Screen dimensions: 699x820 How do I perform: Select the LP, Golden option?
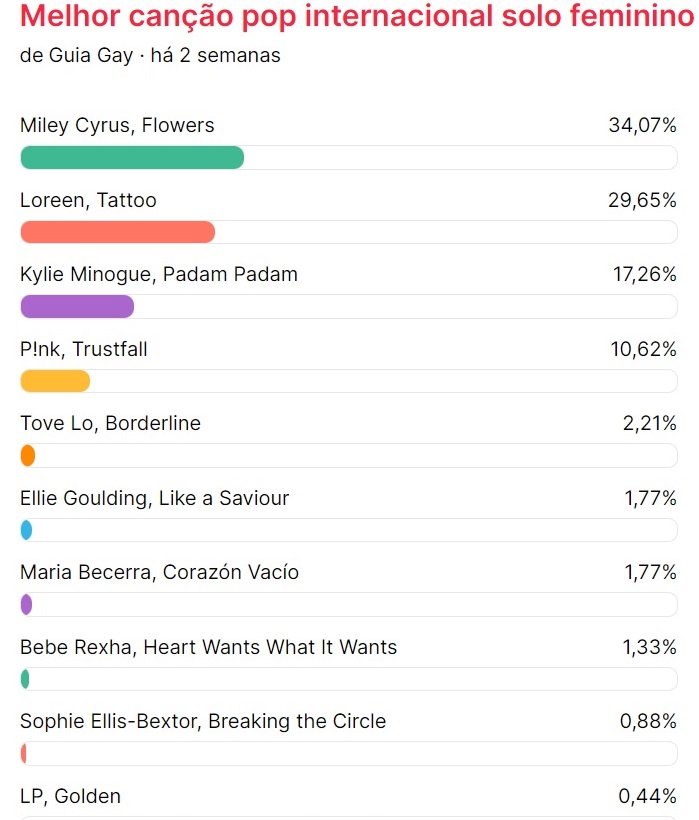[x=71, y=796]
